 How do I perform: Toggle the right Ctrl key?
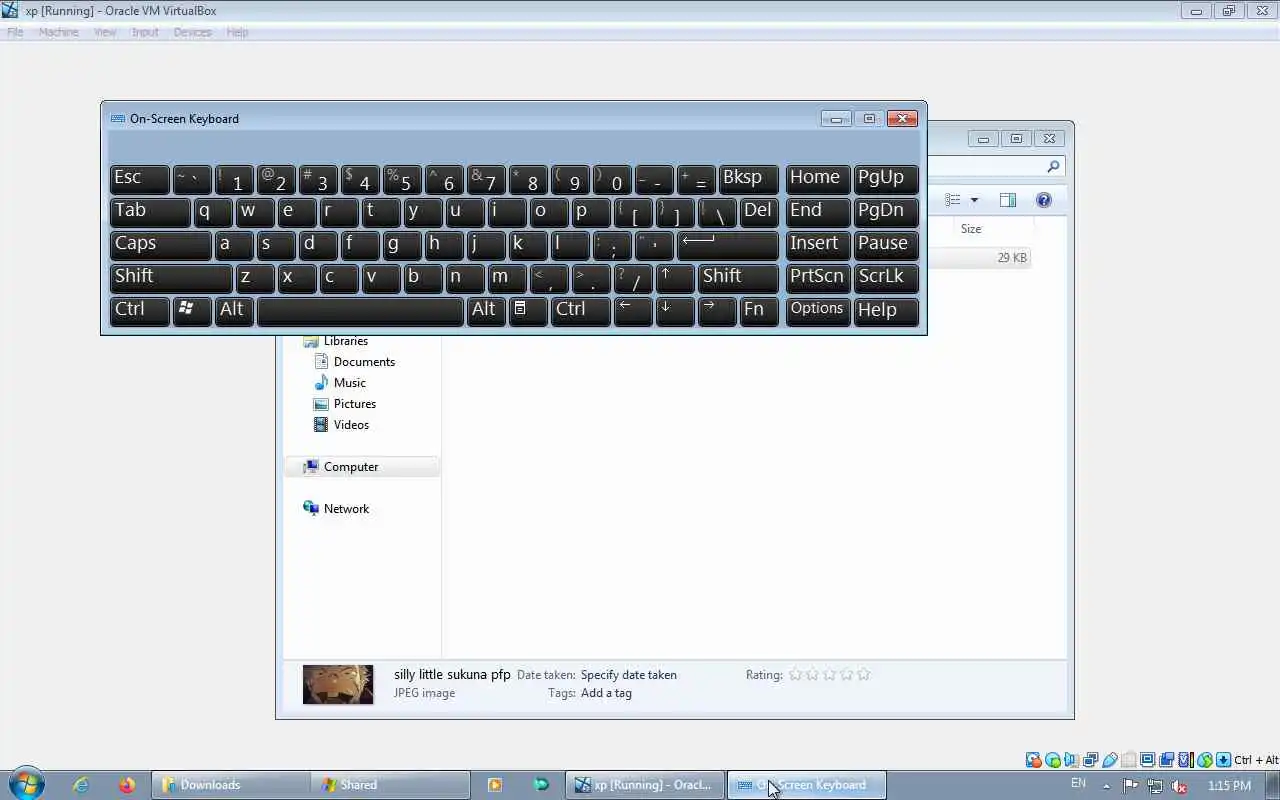coord(581,311)
